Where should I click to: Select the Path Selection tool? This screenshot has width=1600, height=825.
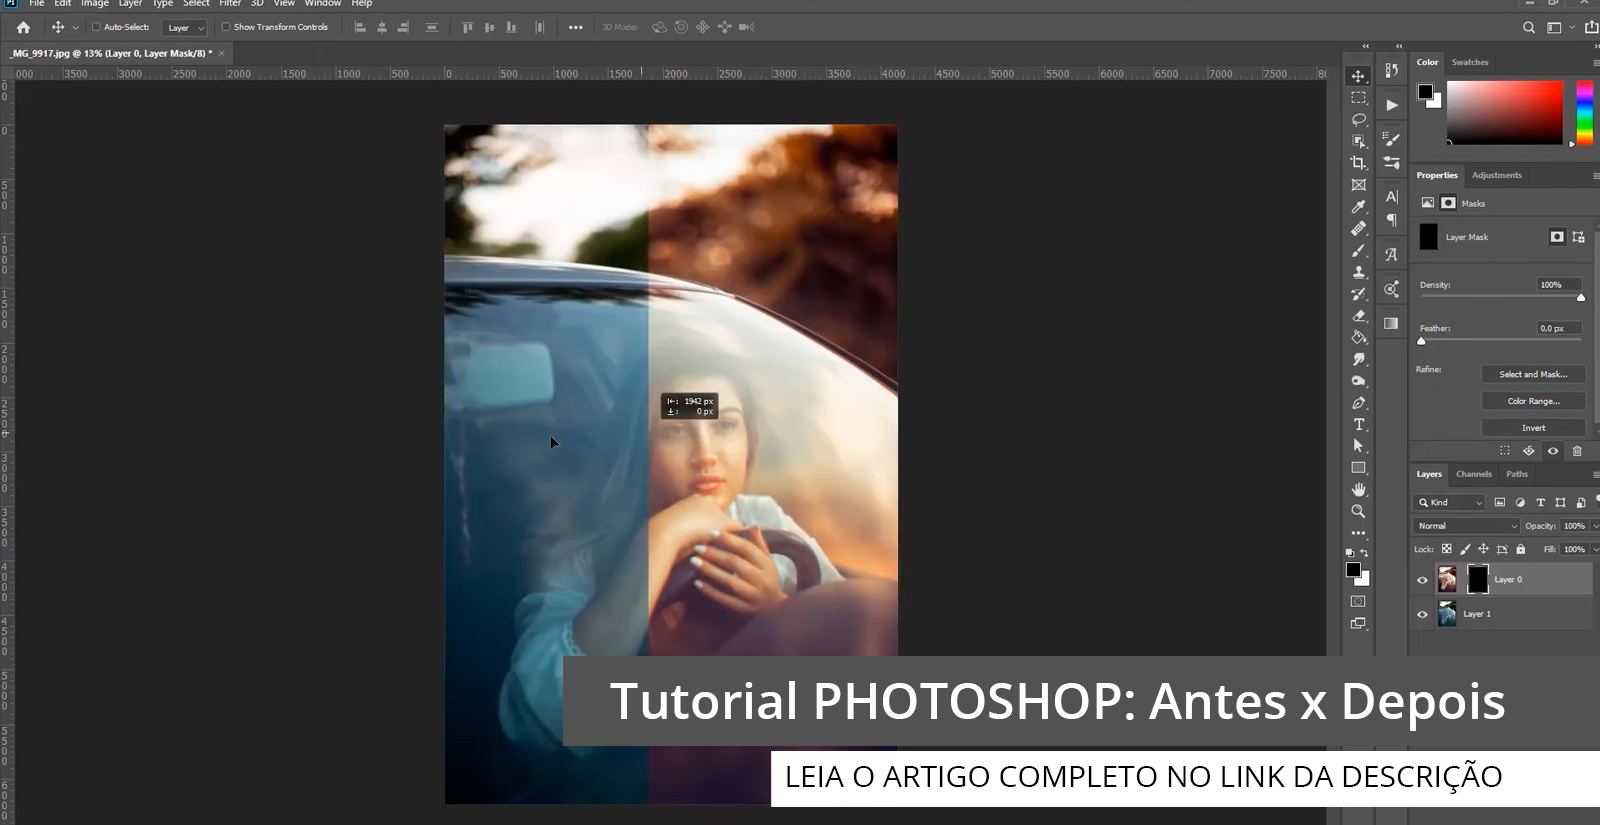(1358, 446)
